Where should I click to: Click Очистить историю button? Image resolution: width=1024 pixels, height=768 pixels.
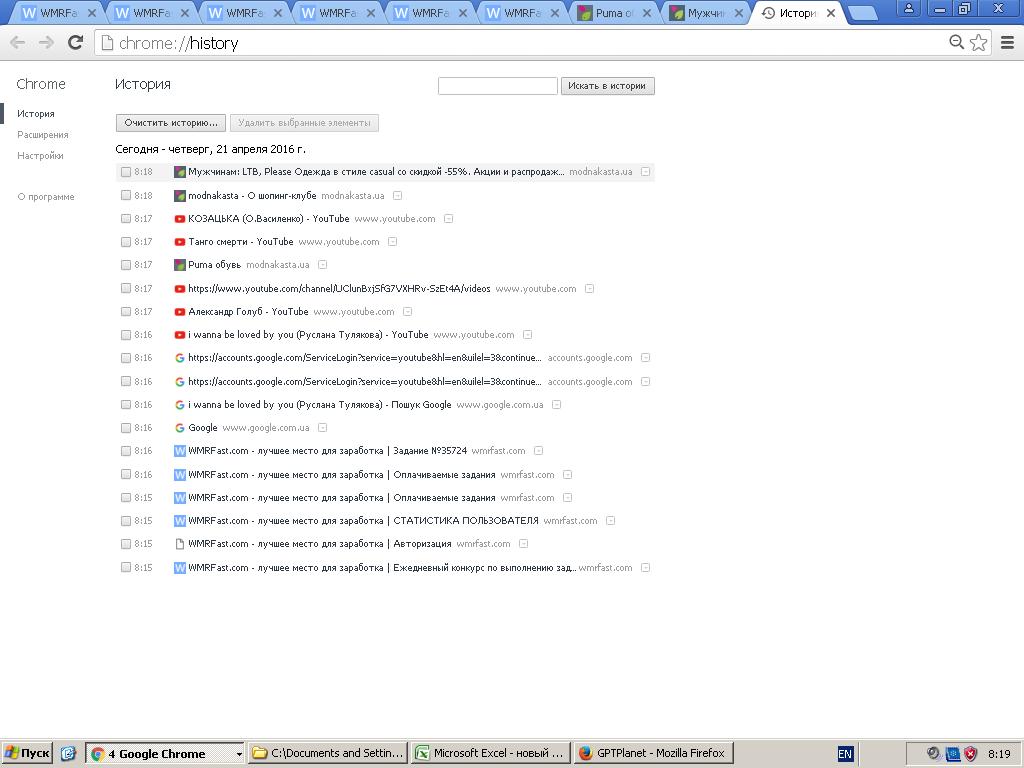[x=171, y=123]
